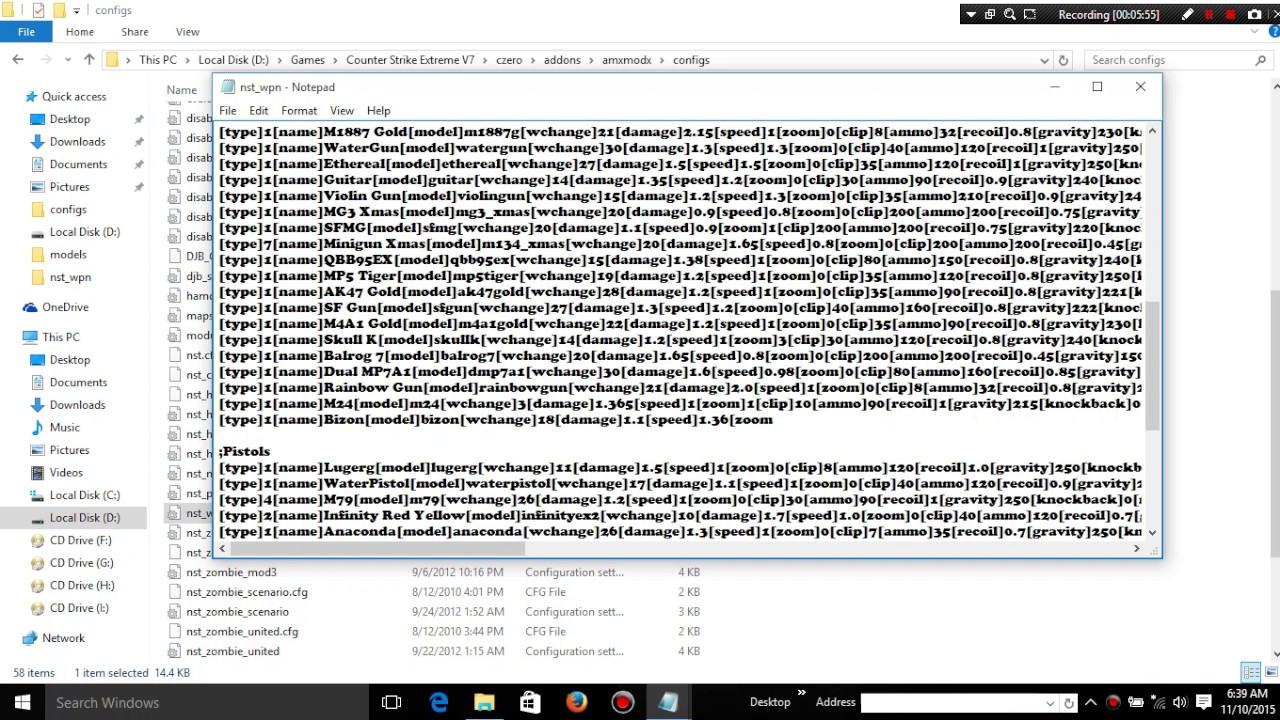Select the models folder in sidebar
The width and height of the screenshot is (1280, 720).
pyautogui.click(x=68, y=254)
